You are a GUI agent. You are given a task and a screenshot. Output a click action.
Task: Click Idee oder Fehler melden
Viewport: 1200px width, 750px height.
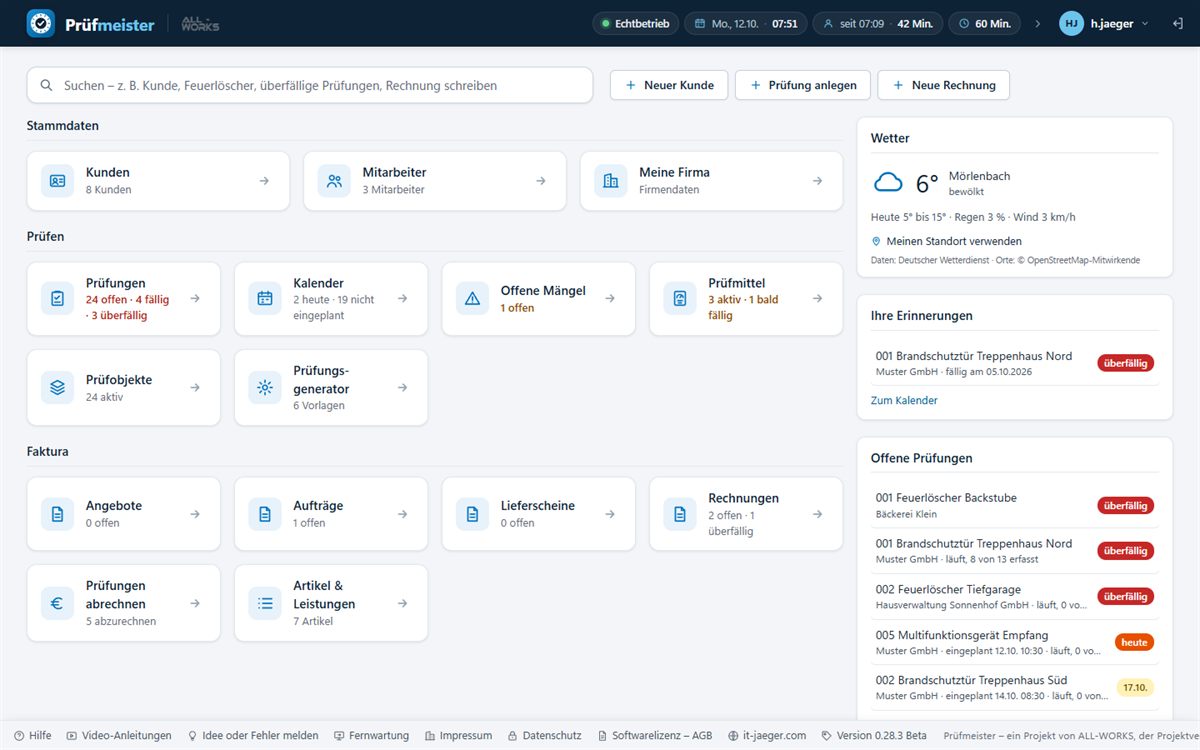pos(253,735)
